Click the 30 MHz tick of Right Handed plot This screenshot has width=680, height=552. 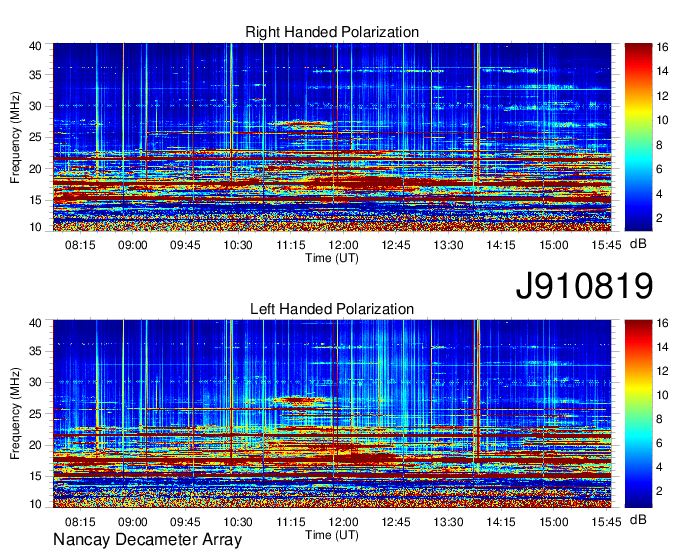coord(35,106)
